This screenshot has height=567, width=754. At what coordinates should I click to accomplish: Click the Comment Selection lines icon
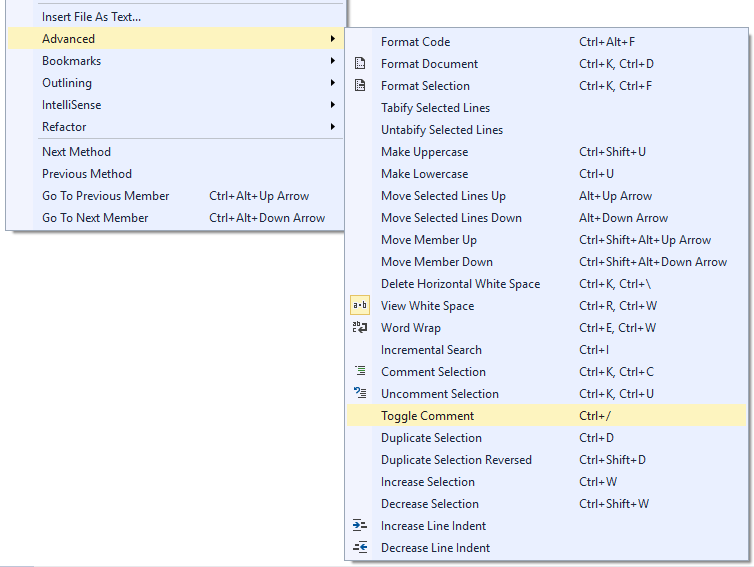pyautogui.click(x=360, y=371)
